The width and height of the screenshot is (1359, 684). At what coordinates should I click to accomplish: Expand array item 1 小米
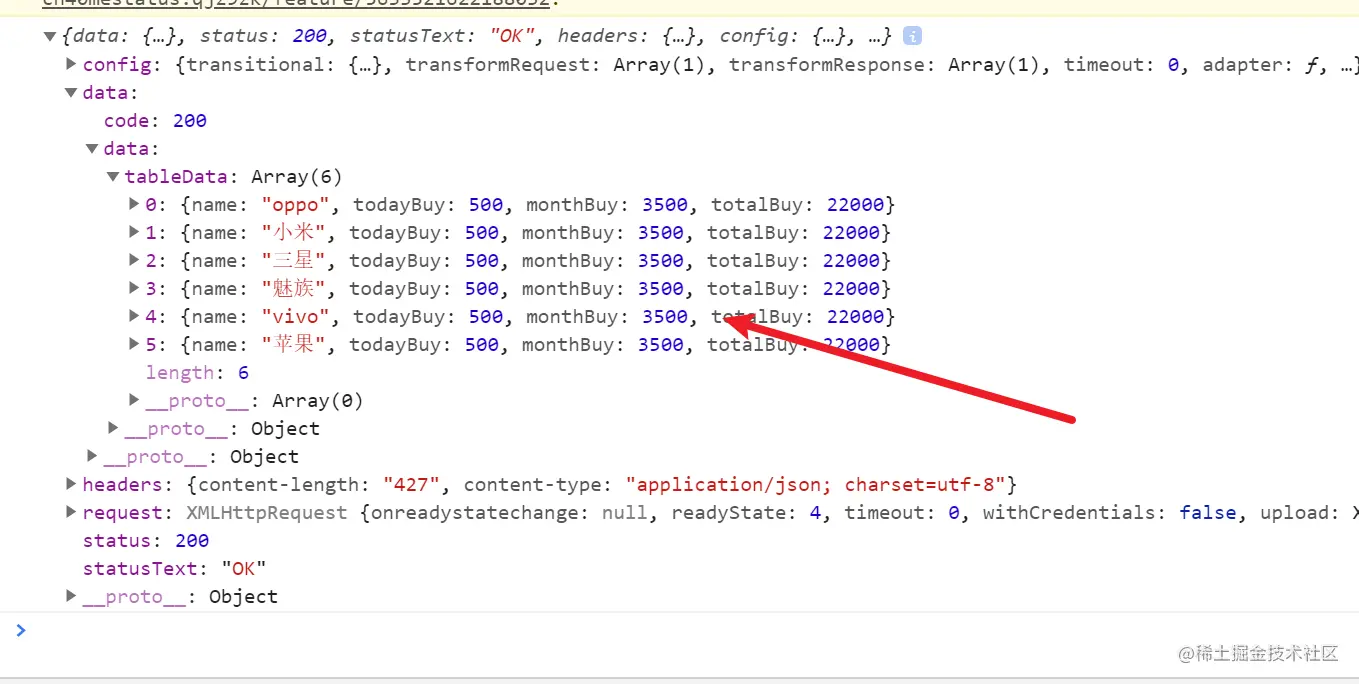(134, 232)
